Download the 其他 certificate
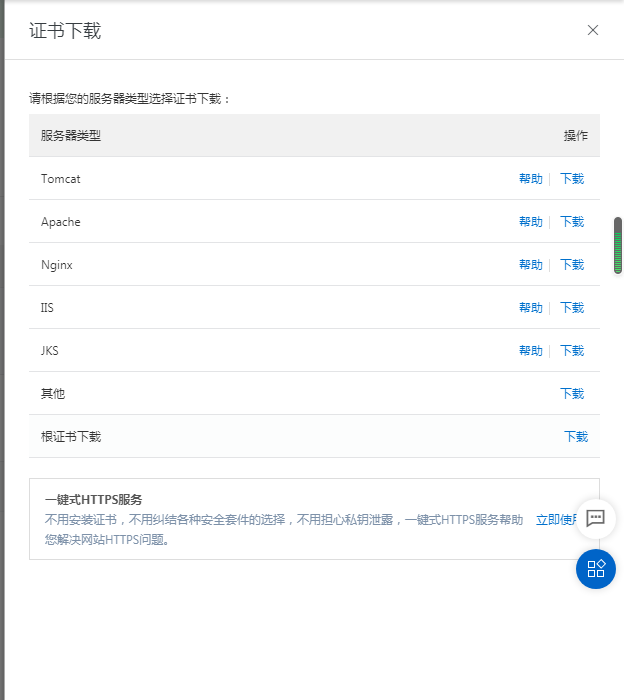 572,393
